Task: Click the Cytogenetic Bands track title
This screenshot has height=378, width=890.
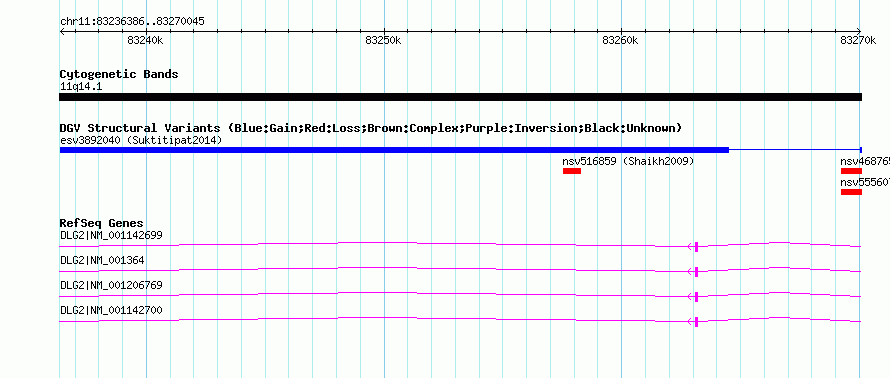Action: click(x=119, y=74)
